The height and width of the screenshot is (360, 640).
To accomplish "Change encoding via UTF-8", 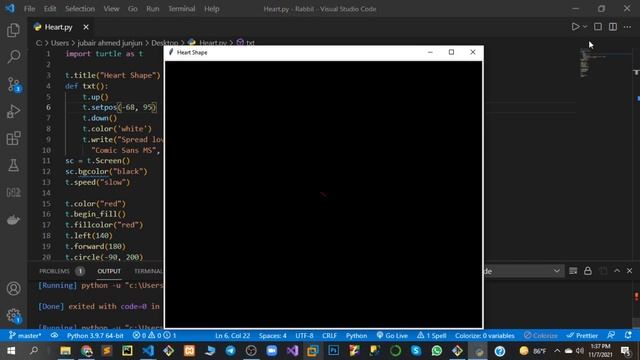I will [x=304, y=336].
